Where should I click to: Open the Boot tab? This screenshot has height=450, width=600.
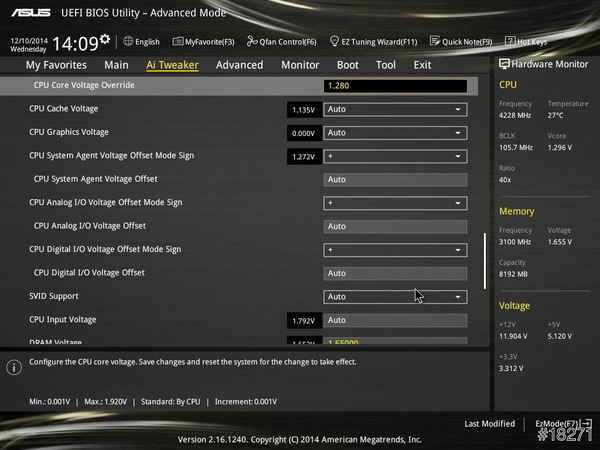tap(348, 65)
